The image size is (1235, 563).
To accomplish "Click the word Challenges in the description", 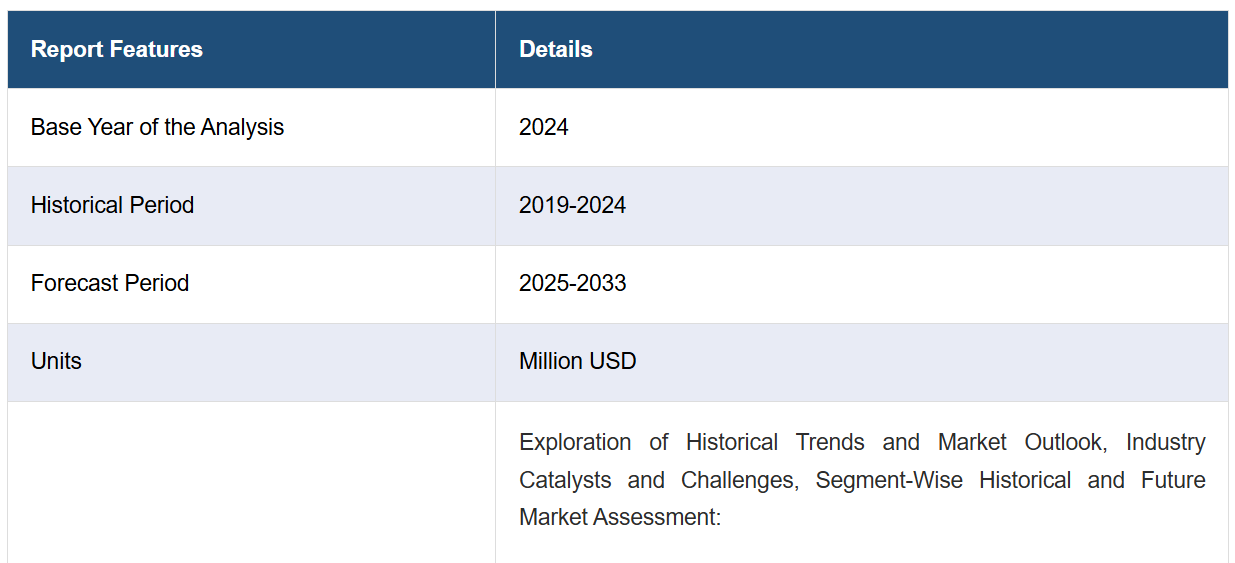I will (x=739, y=480).
